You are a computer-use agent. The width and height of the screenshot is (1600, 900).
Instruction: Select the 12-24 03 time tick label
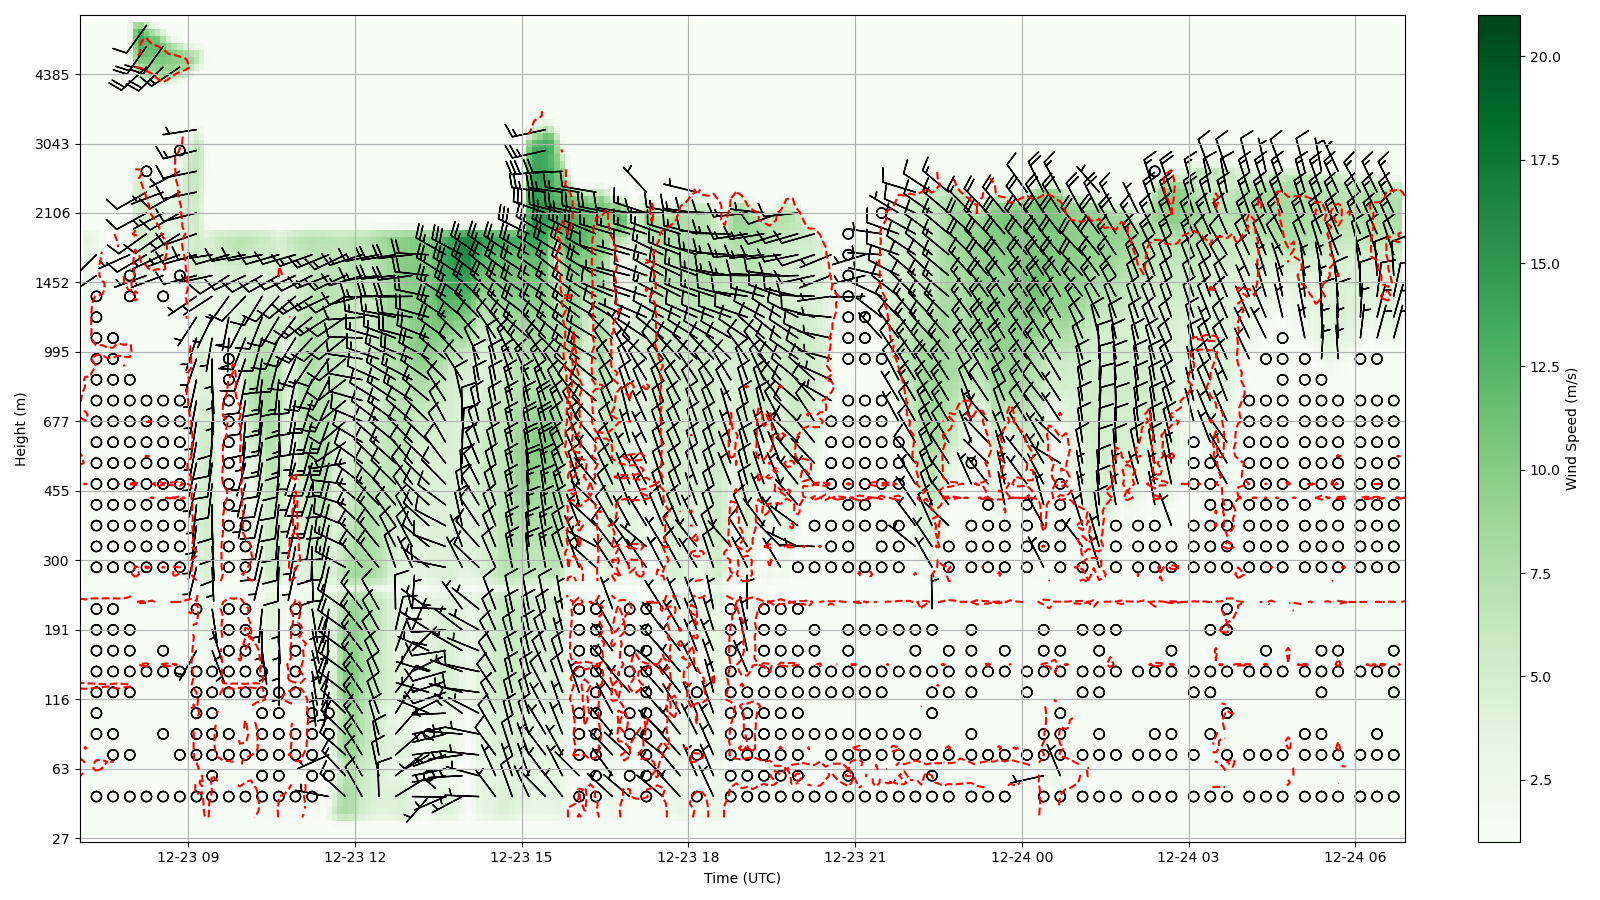coord(1189,857)
